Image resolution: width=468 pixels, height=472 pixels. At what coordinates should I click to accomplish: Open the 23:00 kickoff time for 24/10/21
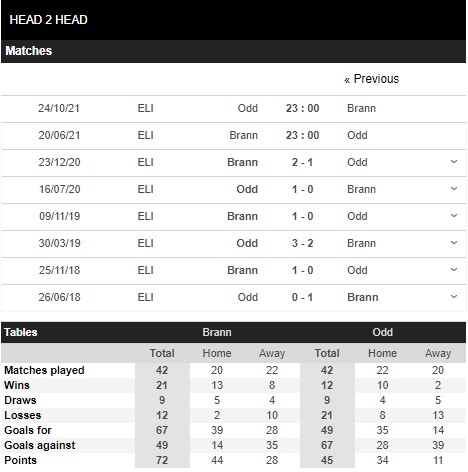point(302,108)
